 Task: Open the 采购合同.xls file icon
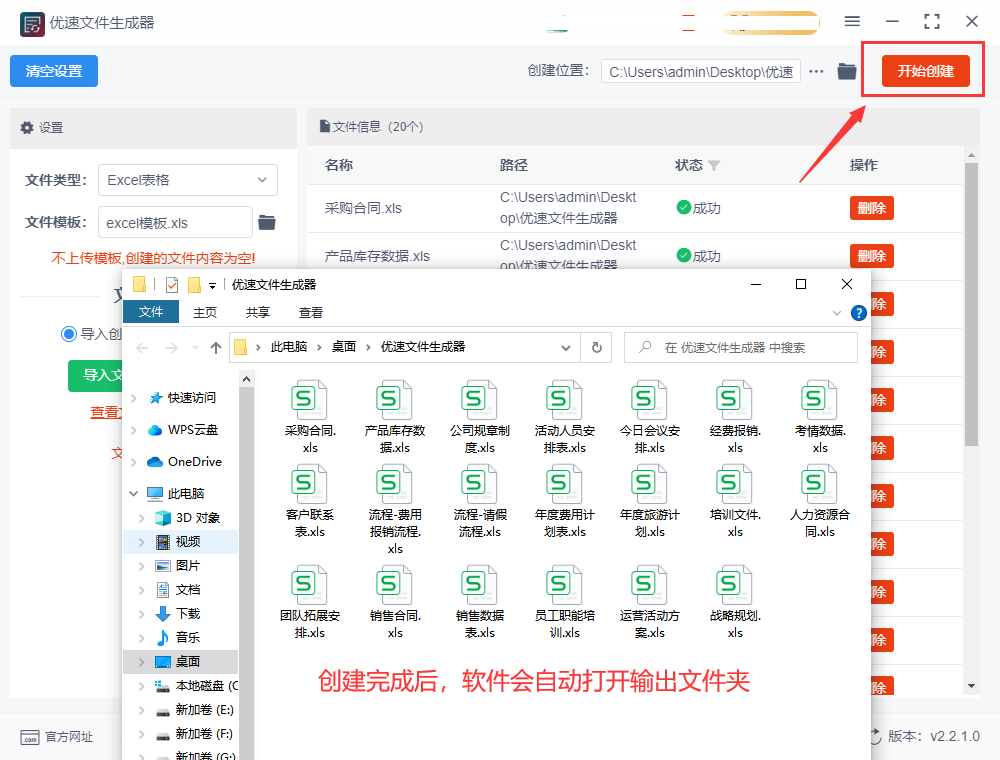click(310, 400)
